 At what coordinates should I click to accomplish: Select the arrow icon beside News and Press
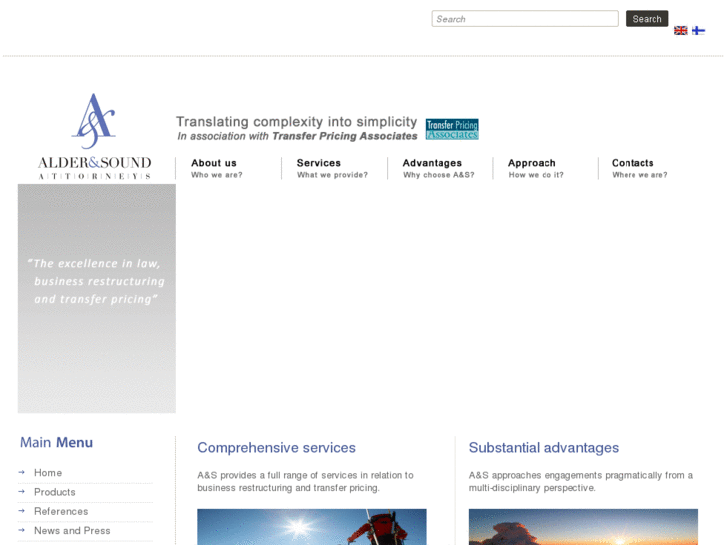pyautogui.click(x=21, y=530)
